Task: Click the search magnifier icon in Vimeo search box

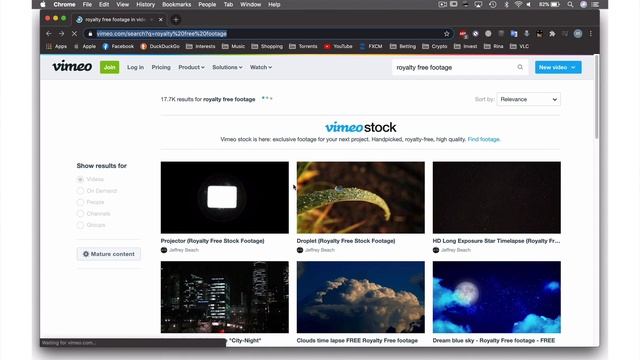Action: click(x=520, y=67)
